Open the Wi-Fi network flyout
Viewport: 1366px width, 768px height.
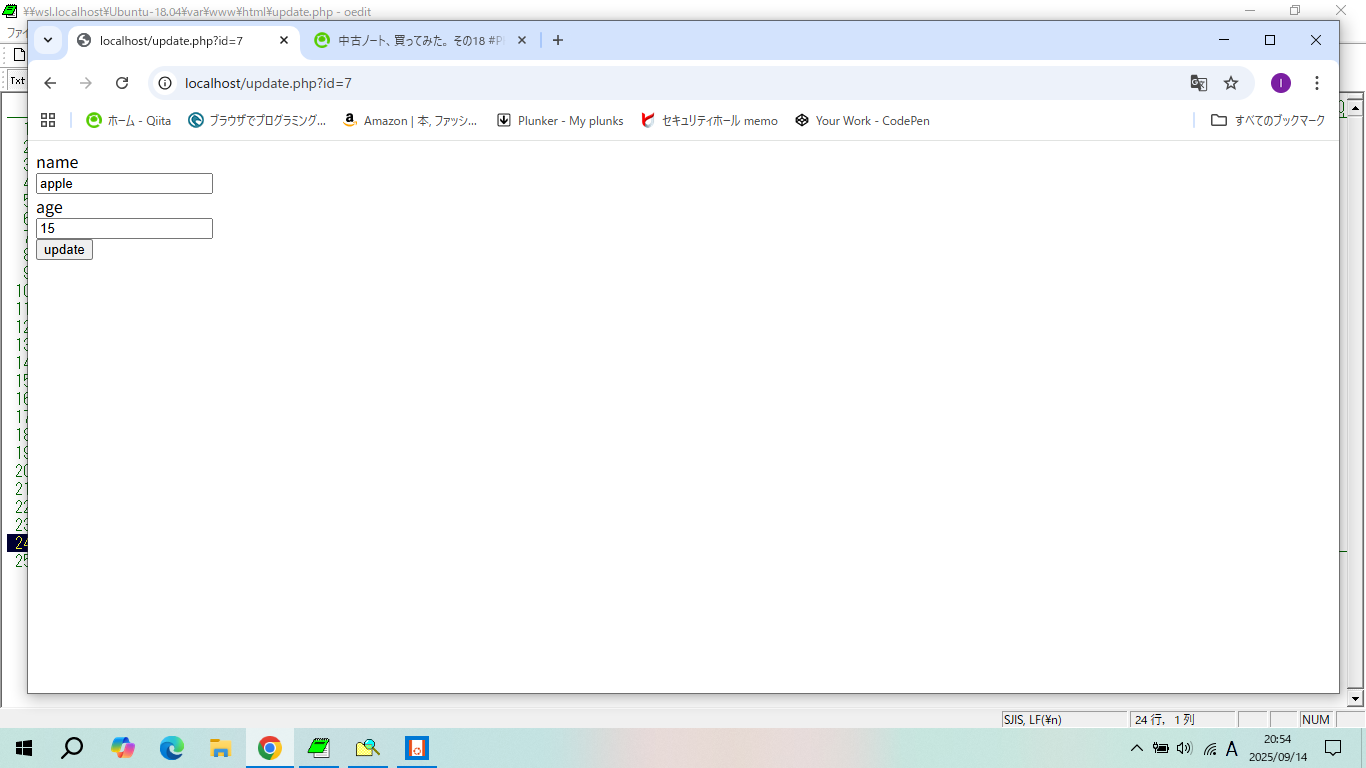[1210, 748]
